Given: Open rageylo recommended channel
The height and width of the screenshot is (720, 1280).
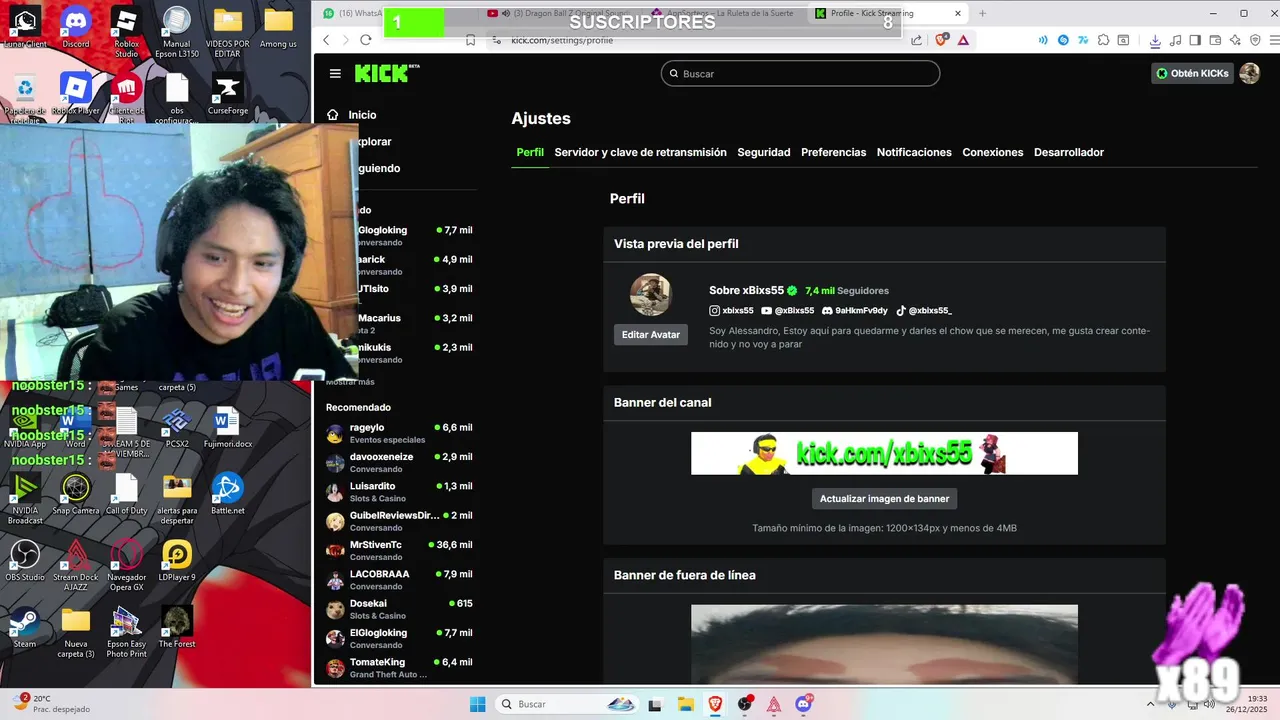Looking at the screenshot, I should (399, 433).
